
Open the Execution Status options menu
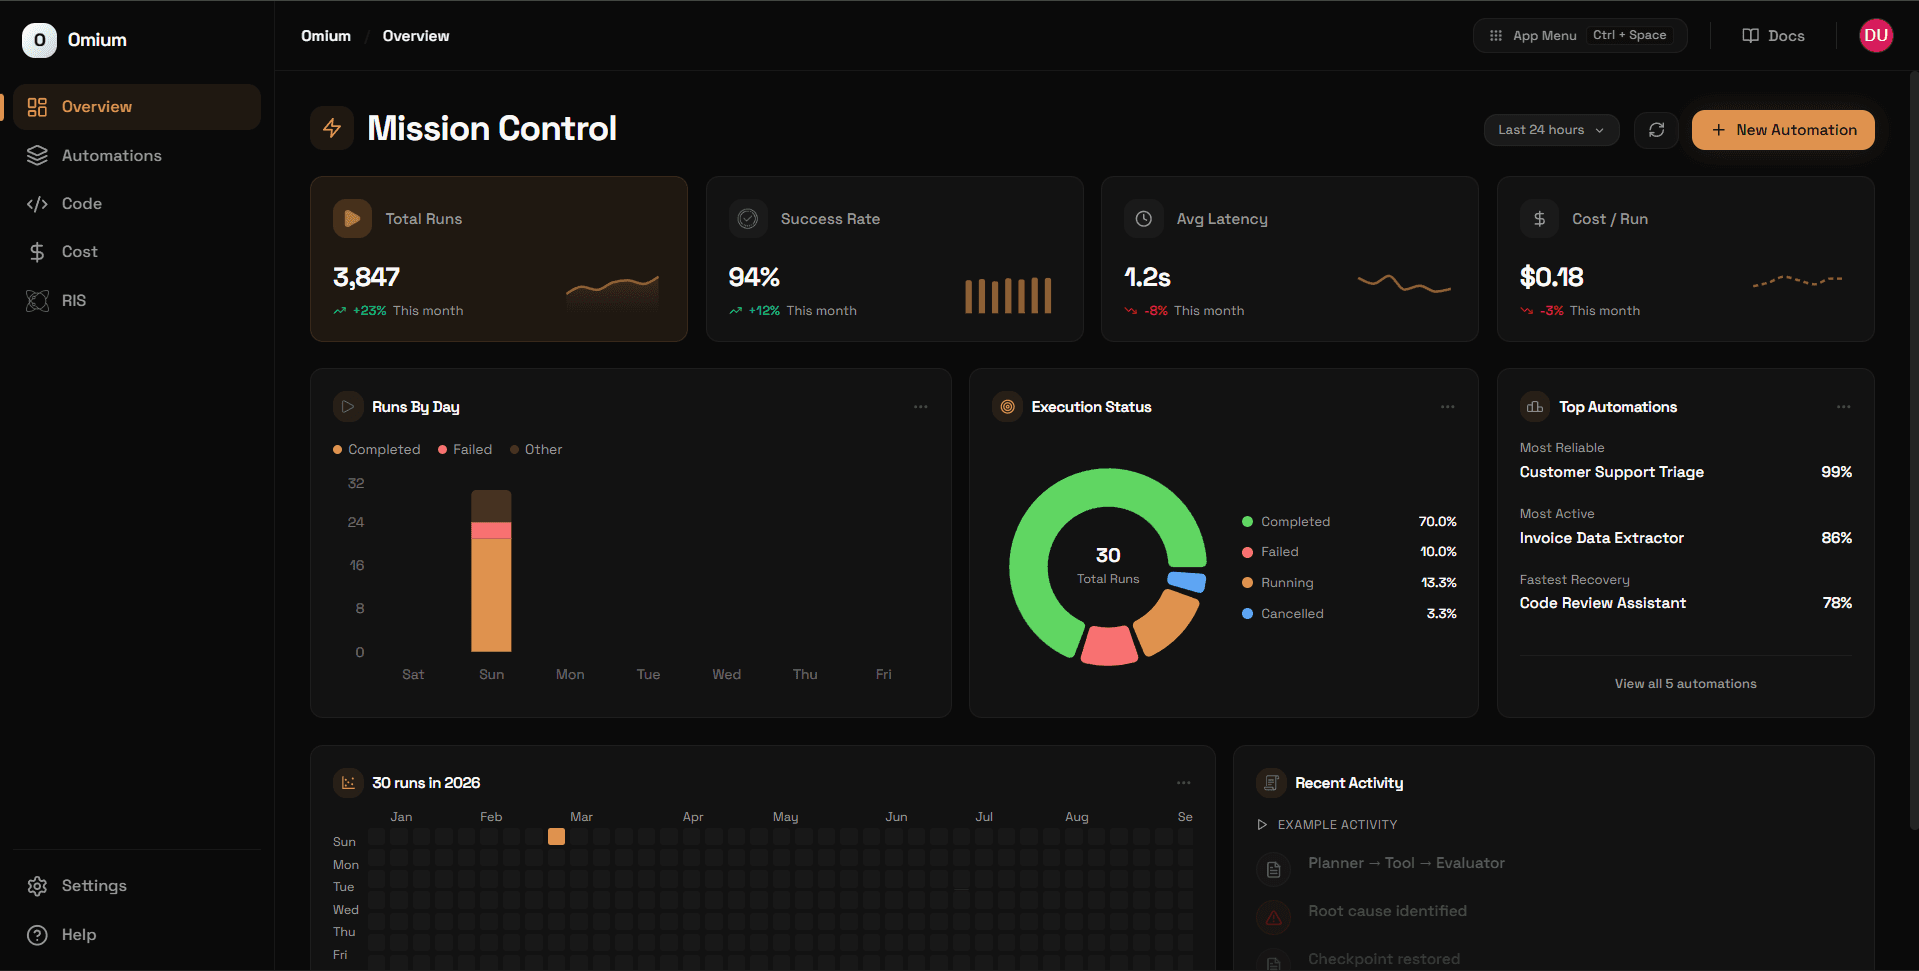click(1447, 407)
